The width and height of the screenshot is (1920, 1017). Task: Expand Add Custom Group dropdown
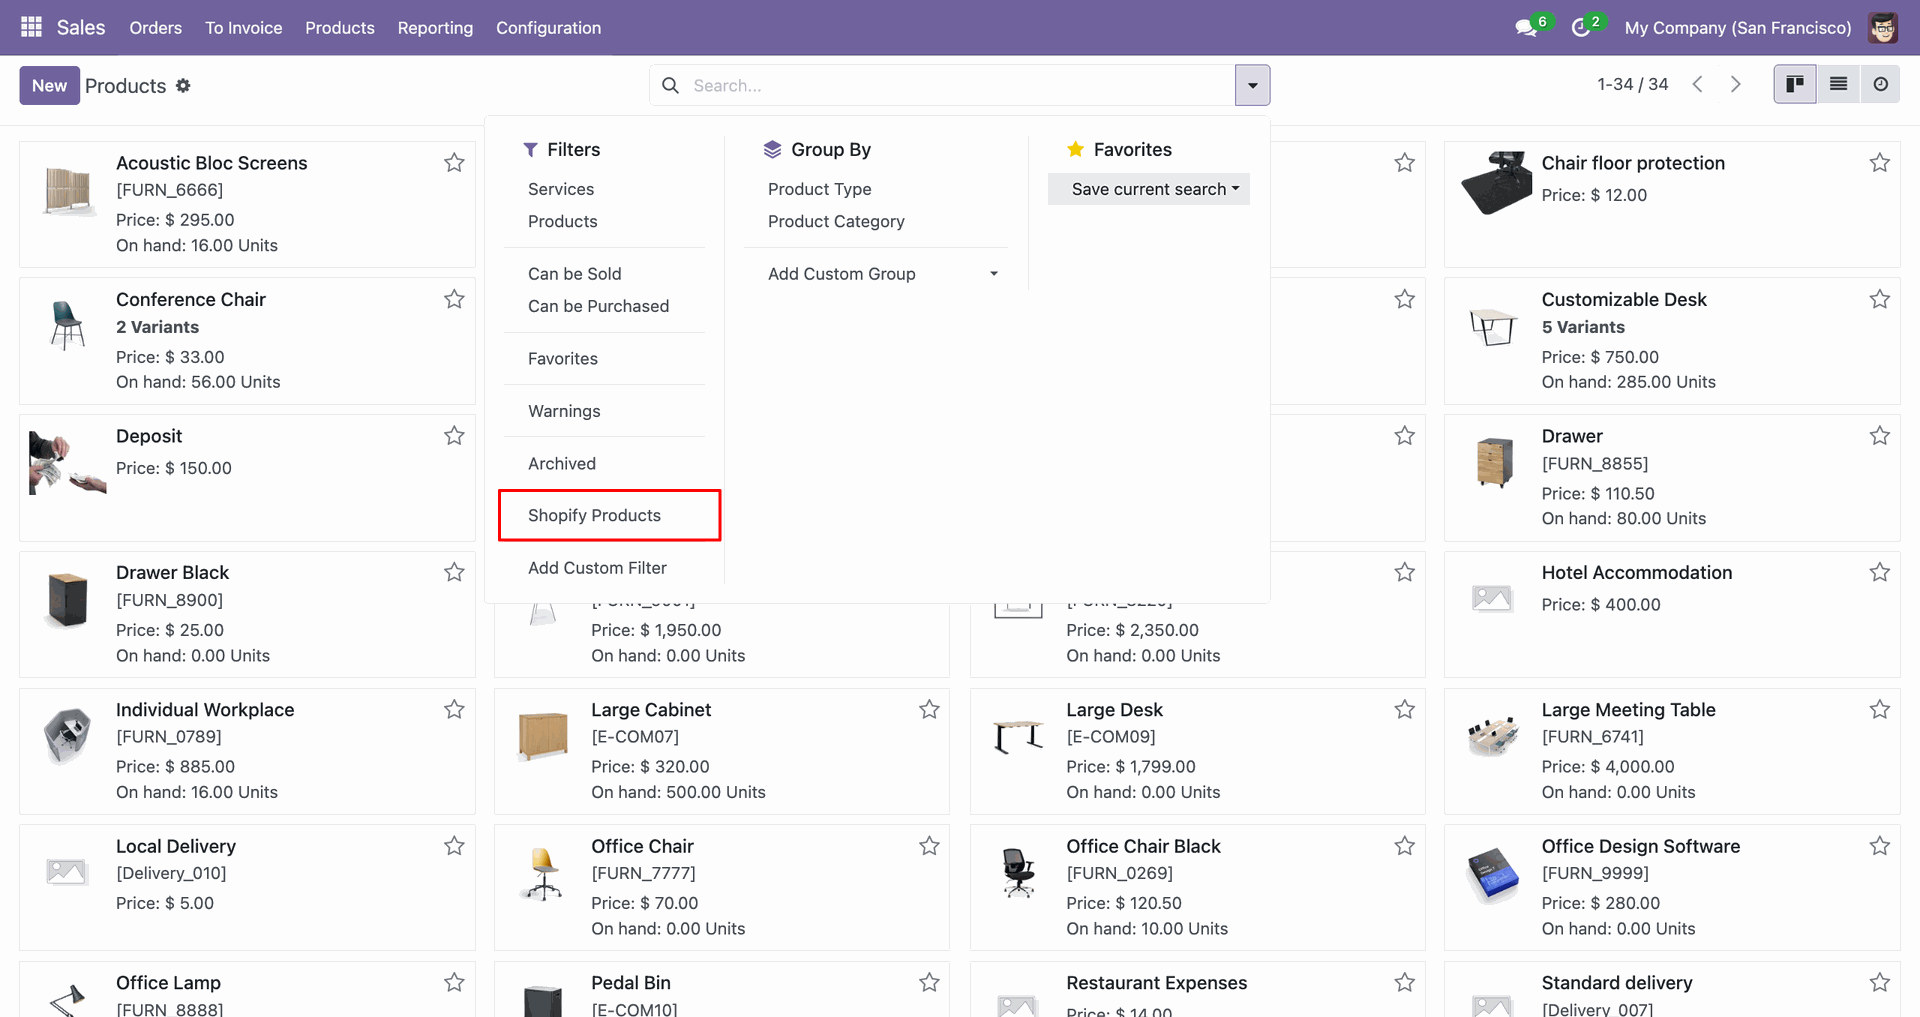(x=876, y=274)
